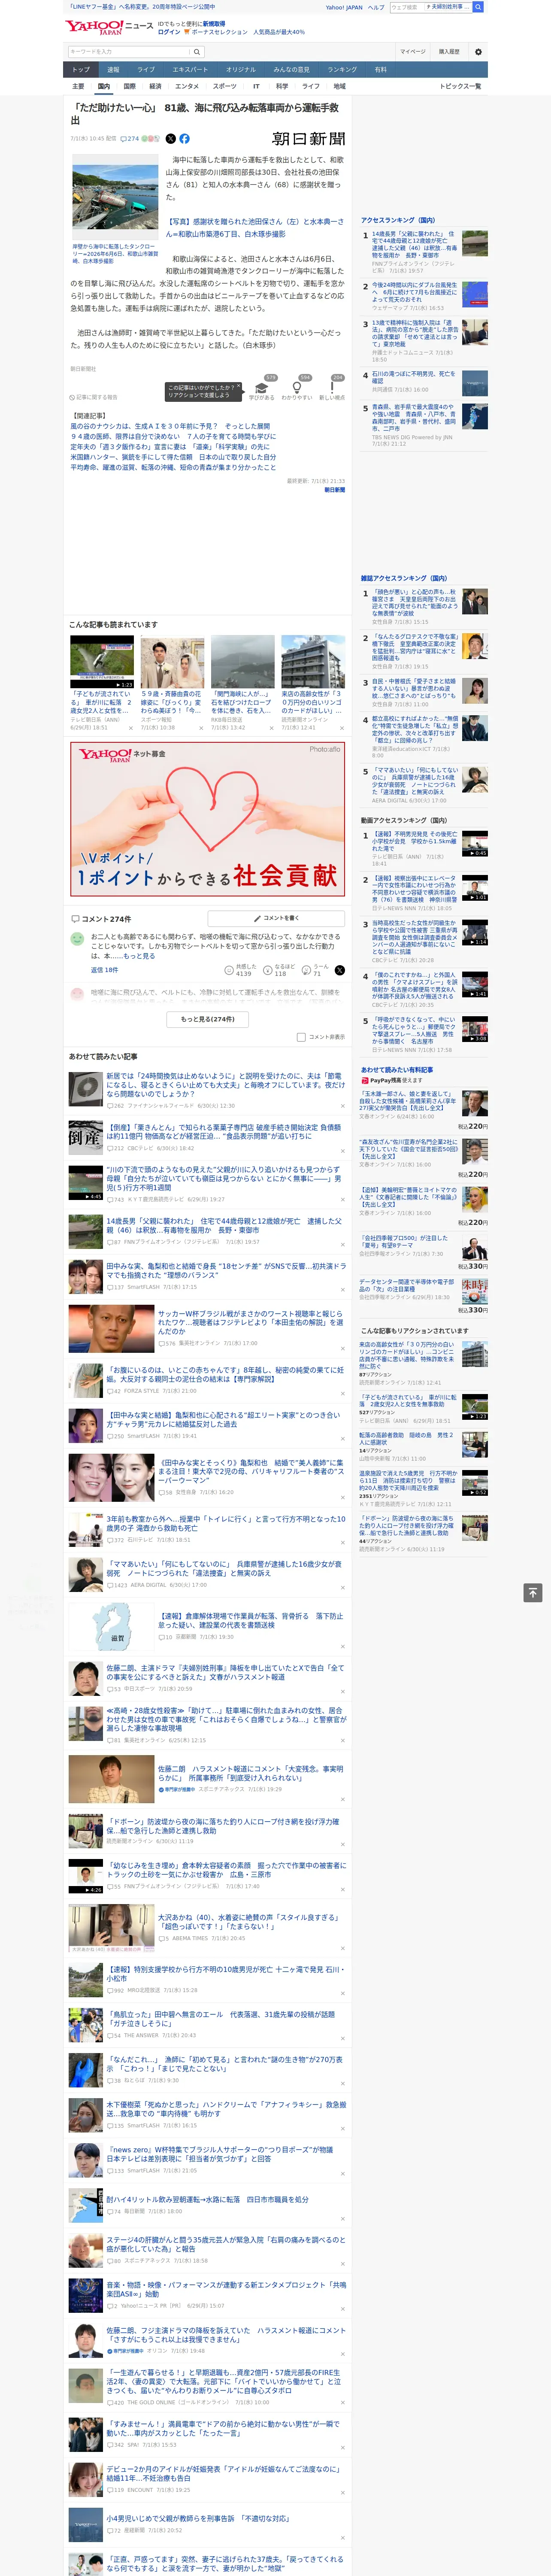The width and height of the screenshot is (551, 2576).
Task: Click the マイページ link
Action: [x=413, y=52]
